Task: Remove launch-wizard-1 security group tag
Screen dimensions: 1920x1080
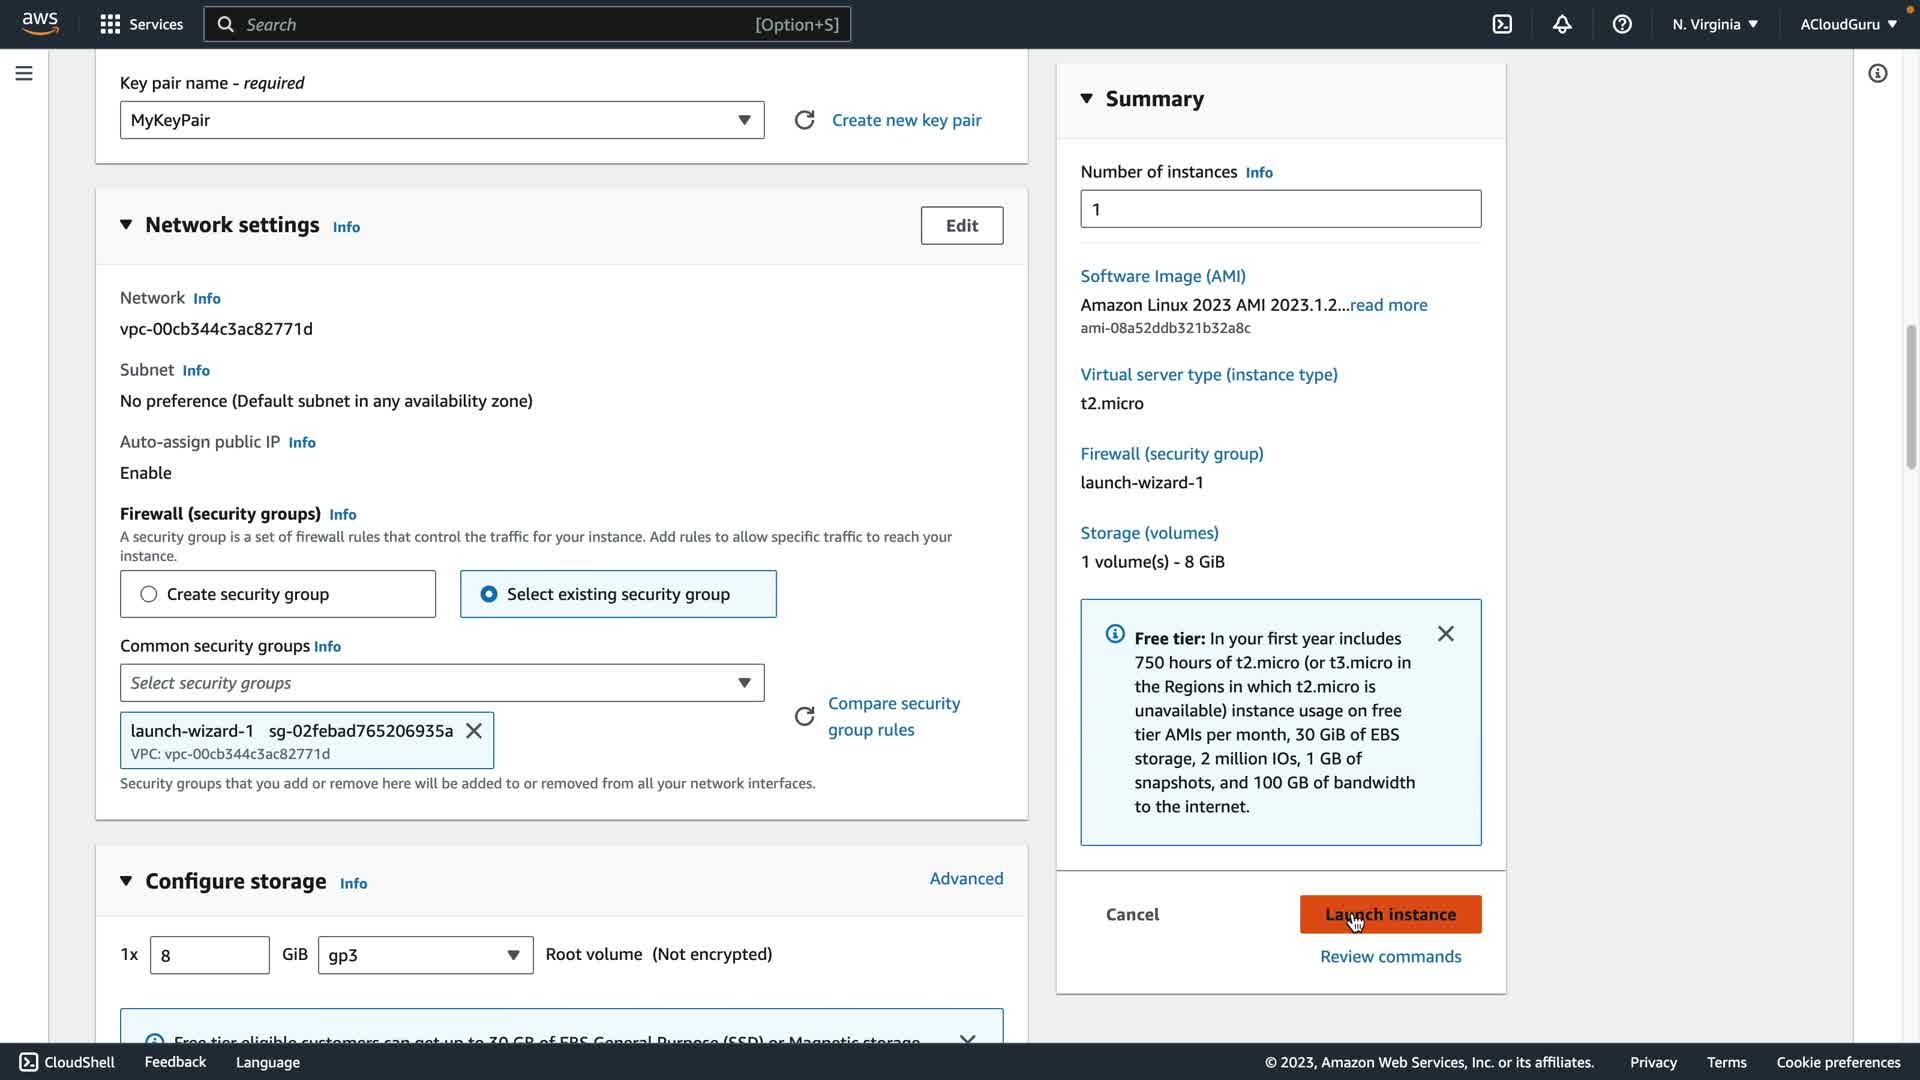Action: coord(474,731)
